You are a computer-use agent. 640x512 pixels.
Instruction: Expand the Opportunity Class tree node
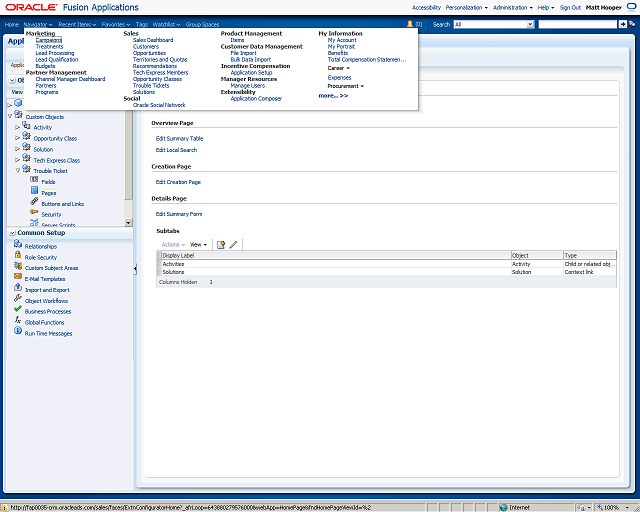[x=17, y=138]
